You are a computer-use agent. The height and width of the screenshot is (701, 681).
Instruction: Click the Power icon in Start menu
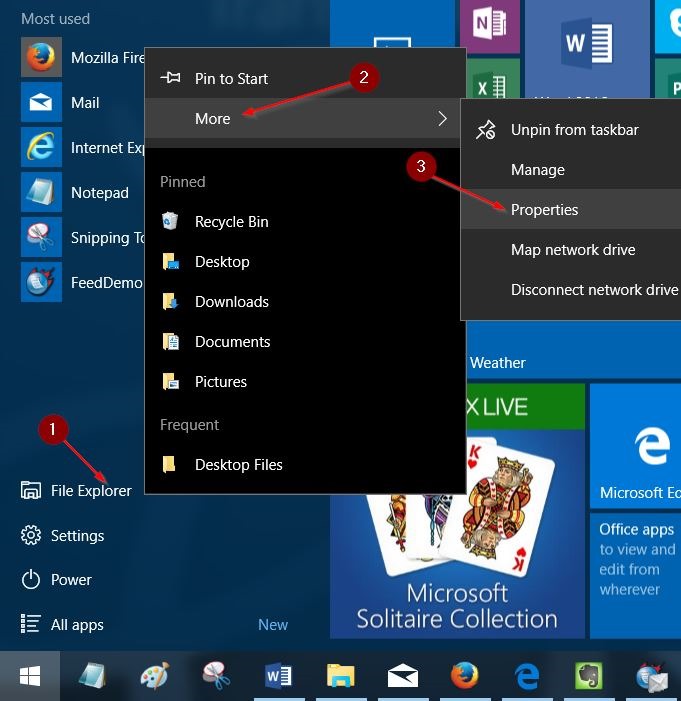click(x=30, y=579)
